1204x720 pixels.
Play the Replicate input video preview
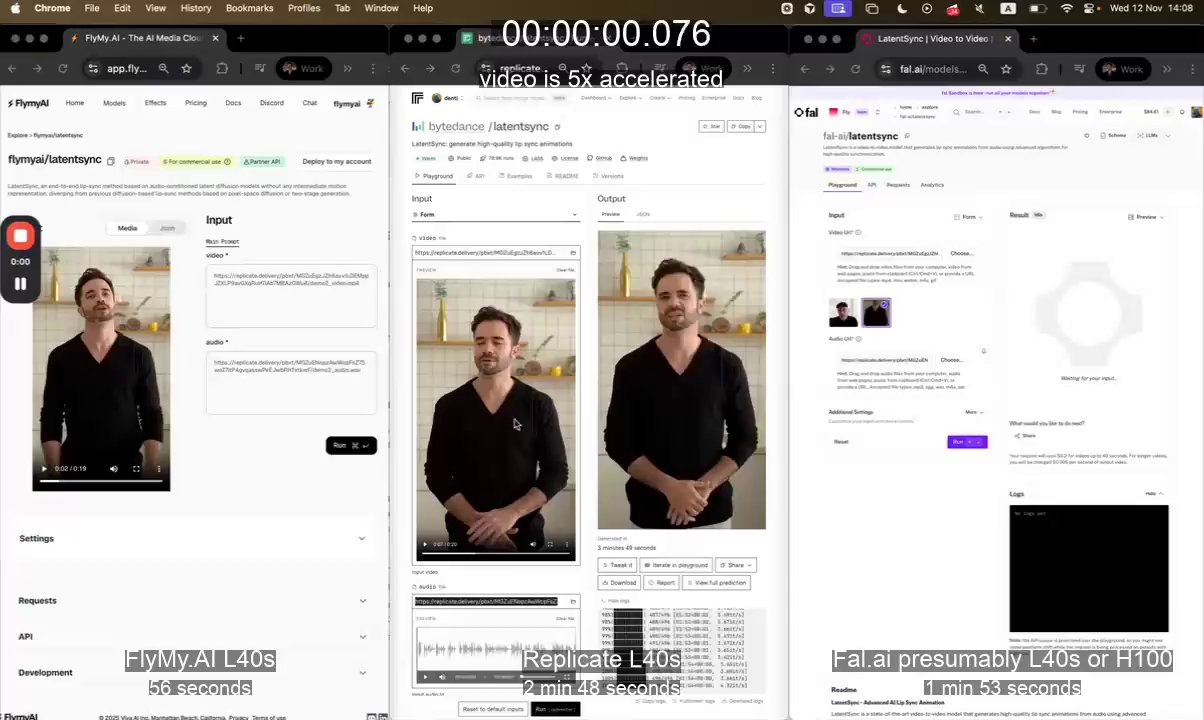point(426,545)
